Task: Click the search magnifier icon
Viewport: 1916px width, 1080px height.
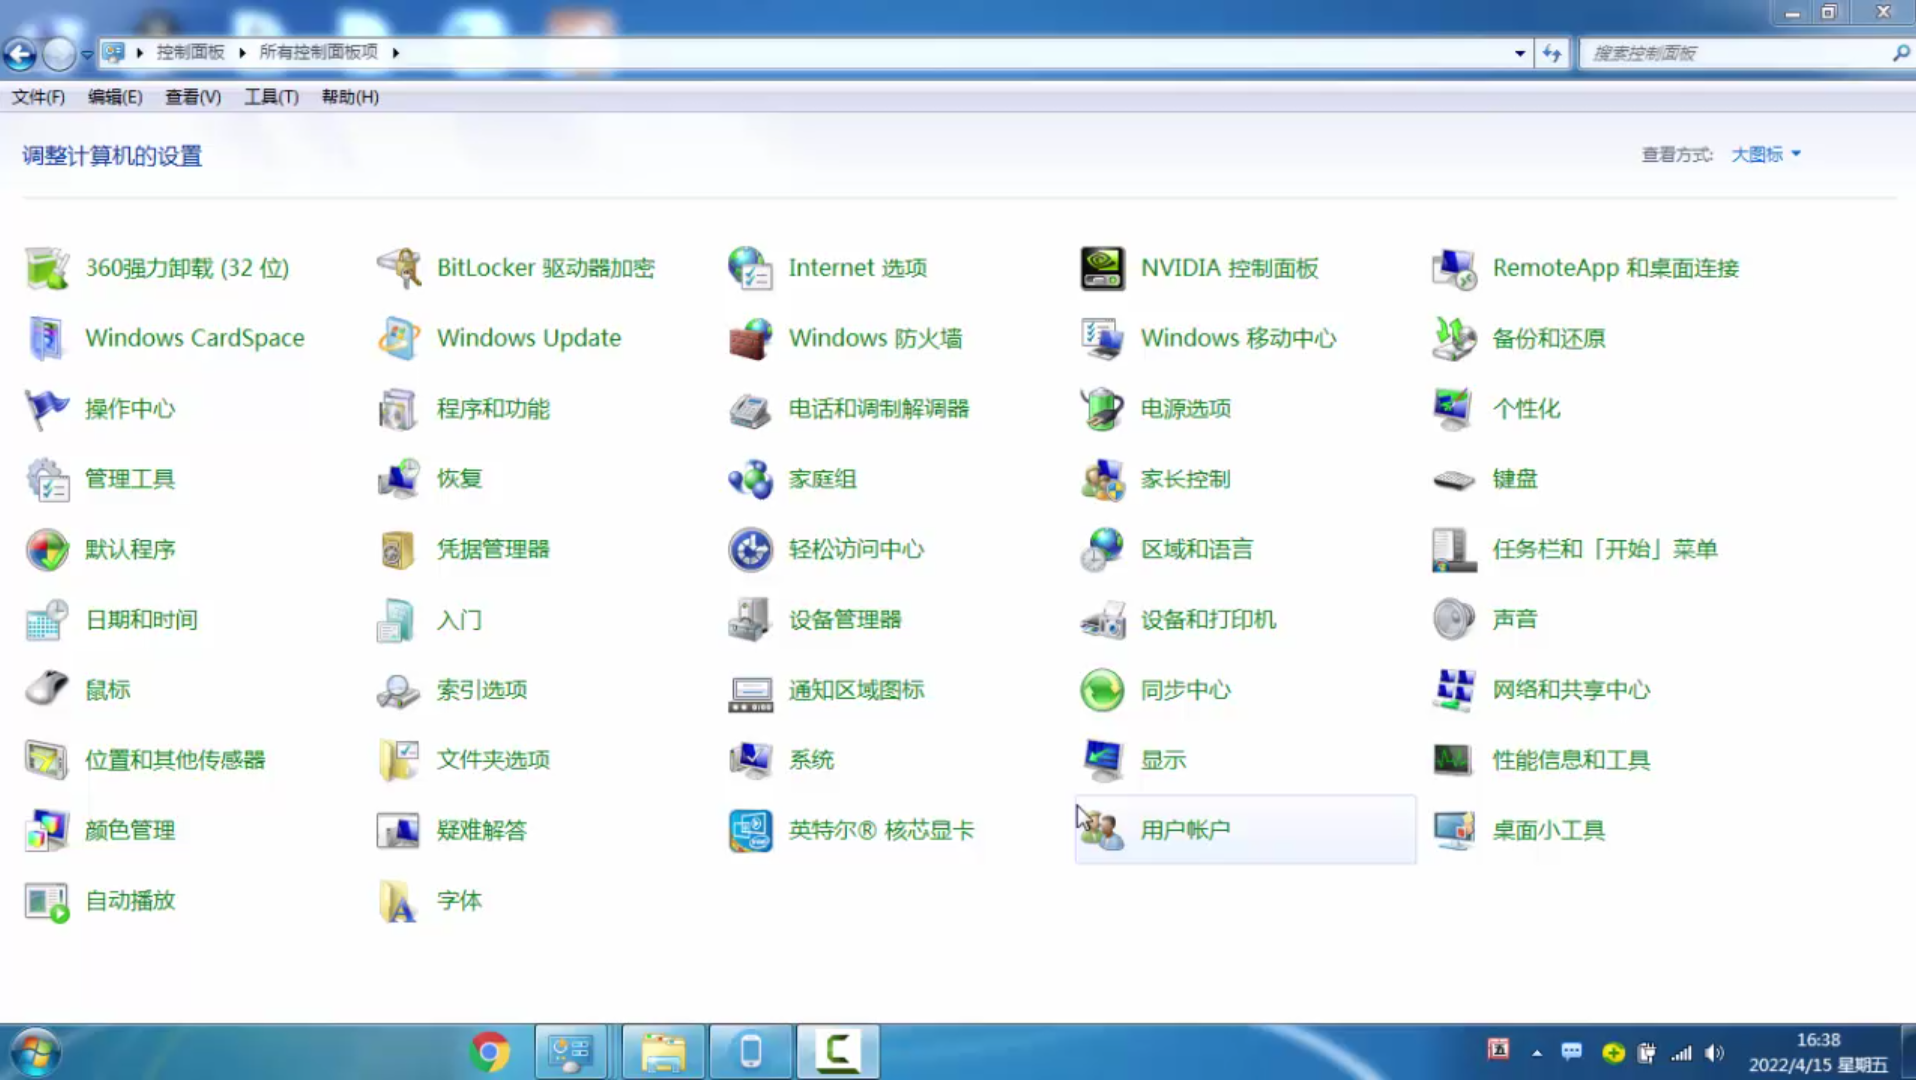Action: 1901,53
